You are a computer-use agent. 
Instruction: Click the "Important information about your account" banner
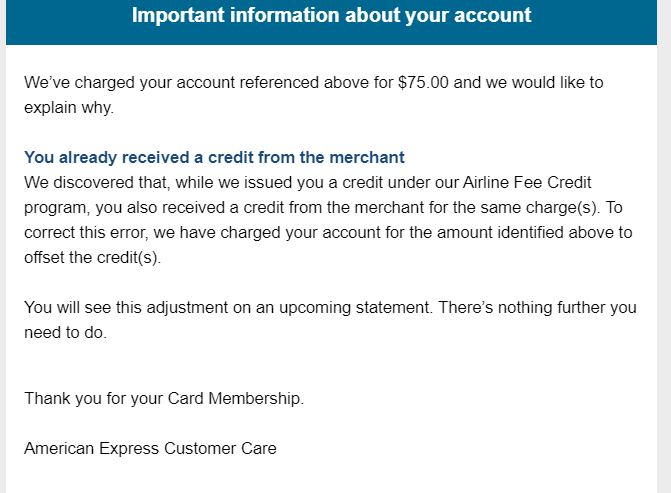coord(331,21)
